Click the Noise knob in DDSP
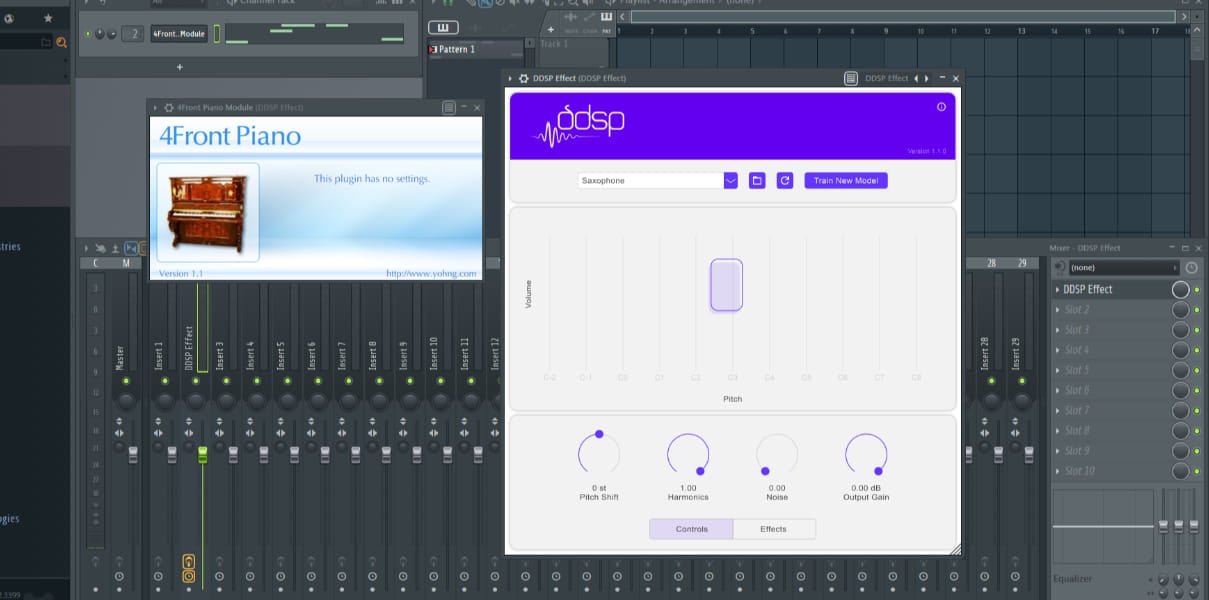 [777, 454]
